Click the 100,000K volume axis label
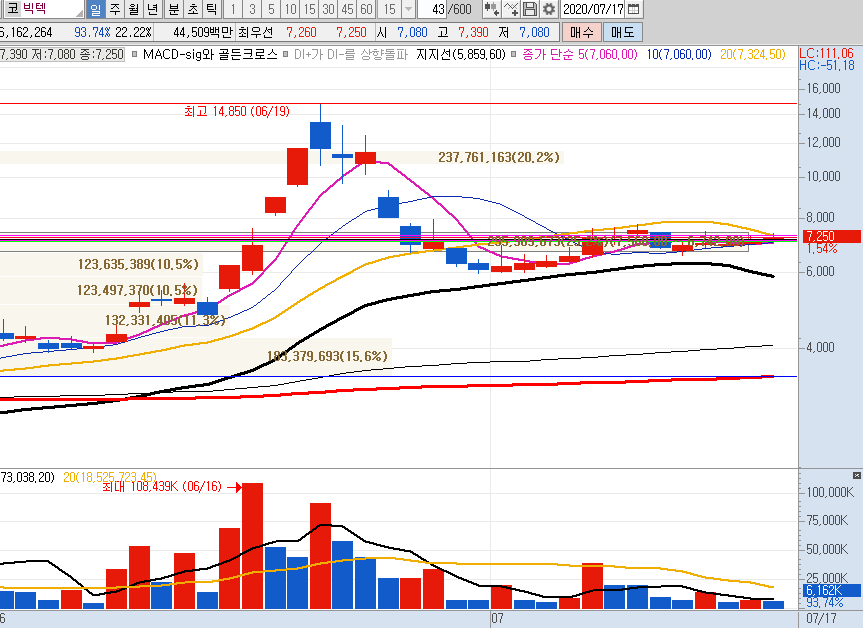The height and width of the screenshot is (628, 863). pyautogui.click(x=830, y=493)
